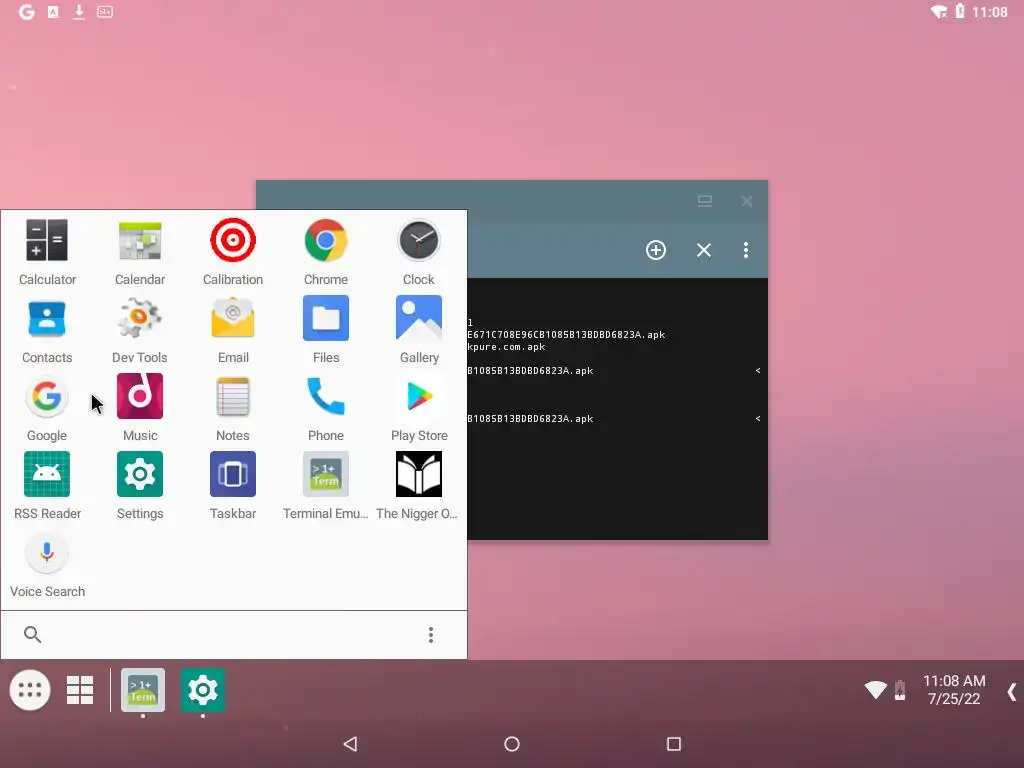This screenshot has height=768, width=1024.
Task: Click the taskbar battery indicator
Action: click(900, 690)
